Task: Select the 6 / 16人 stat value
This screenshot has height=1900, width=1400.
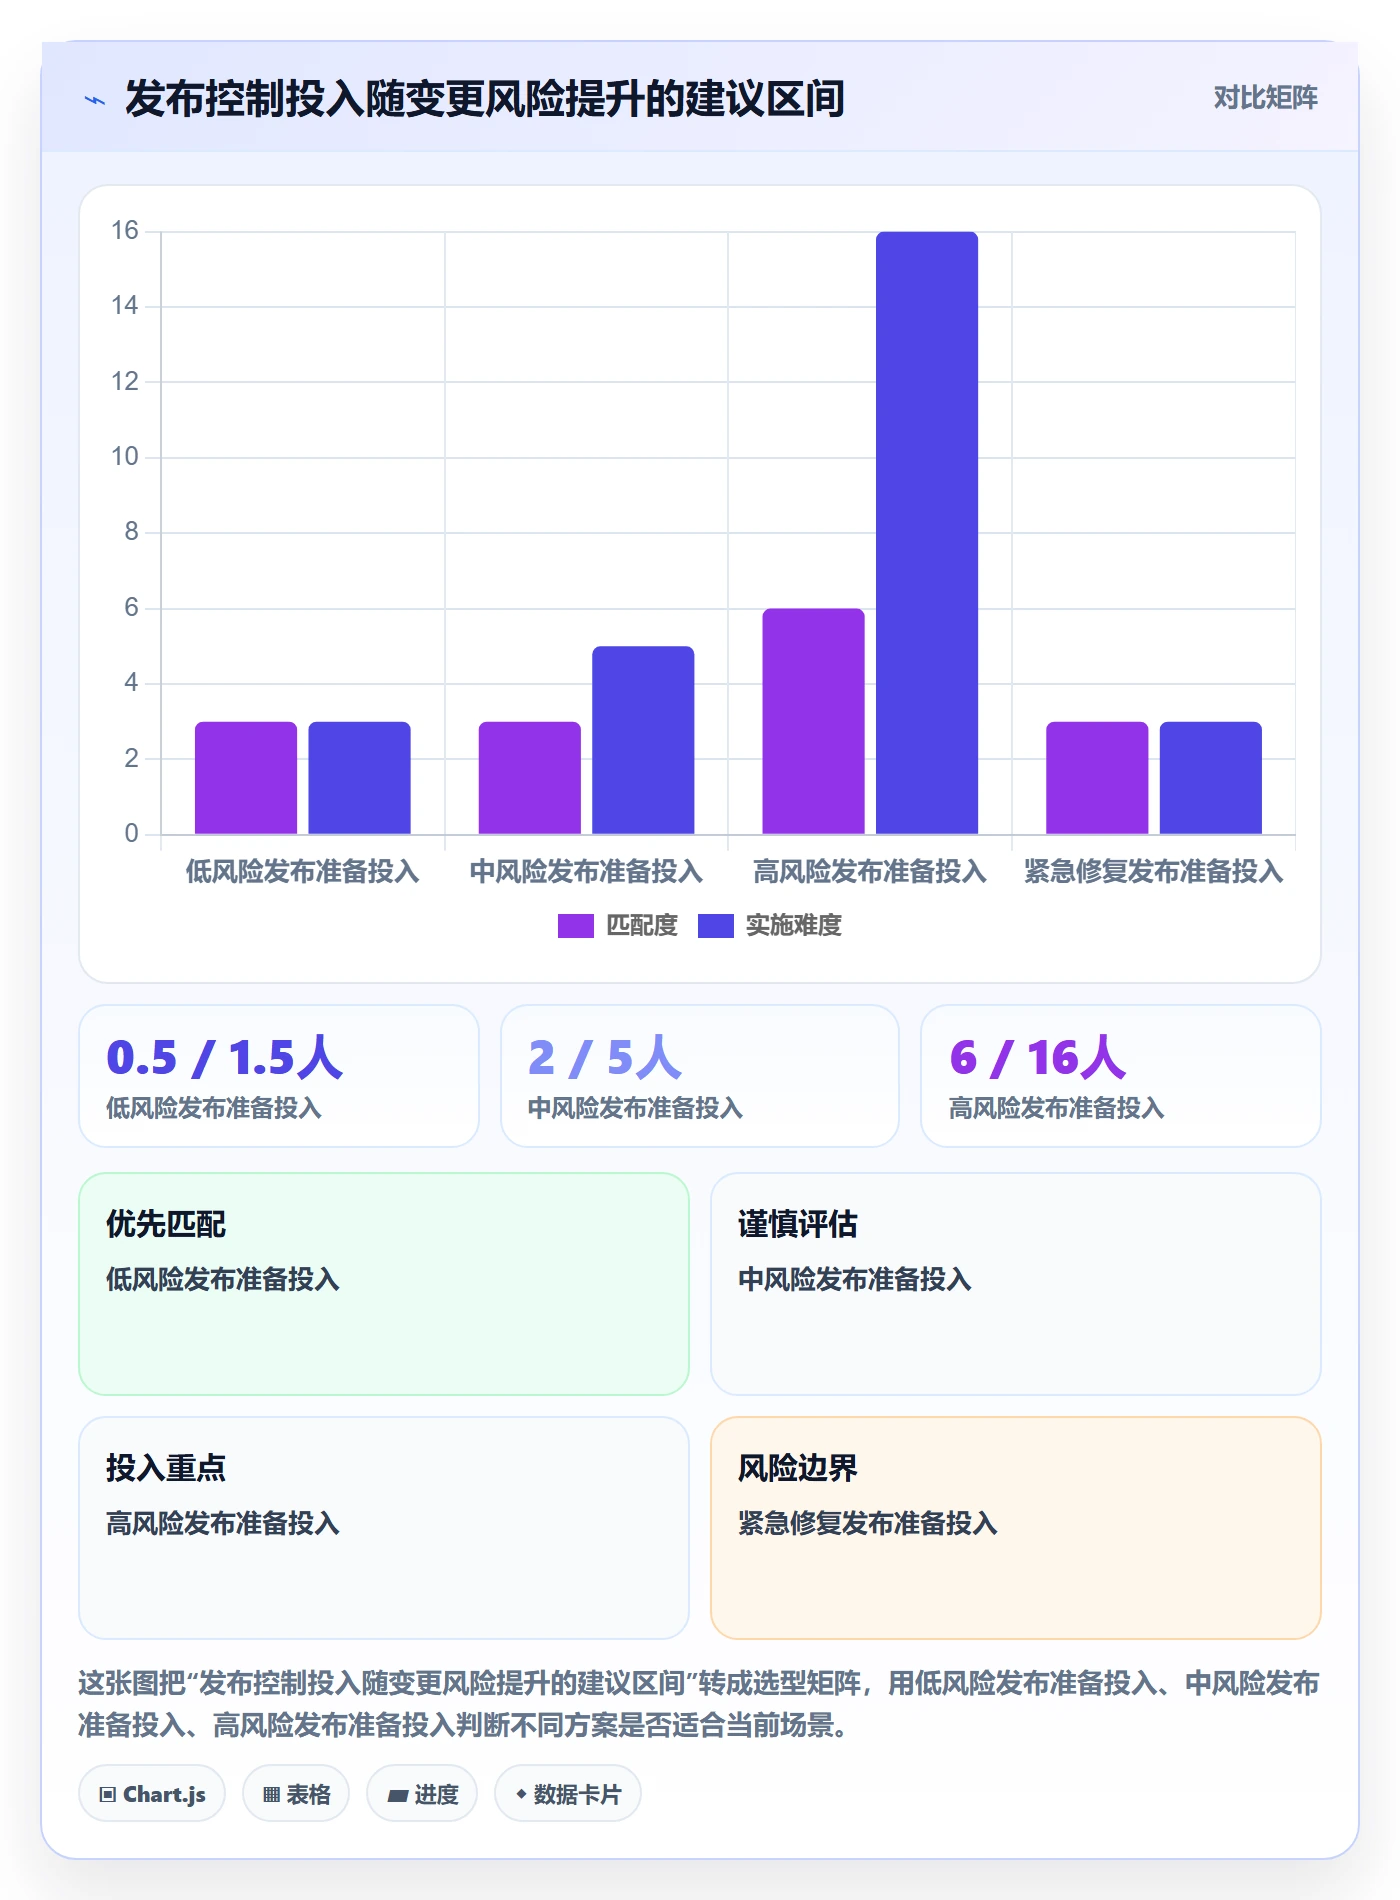Action: [1038, 1057]
